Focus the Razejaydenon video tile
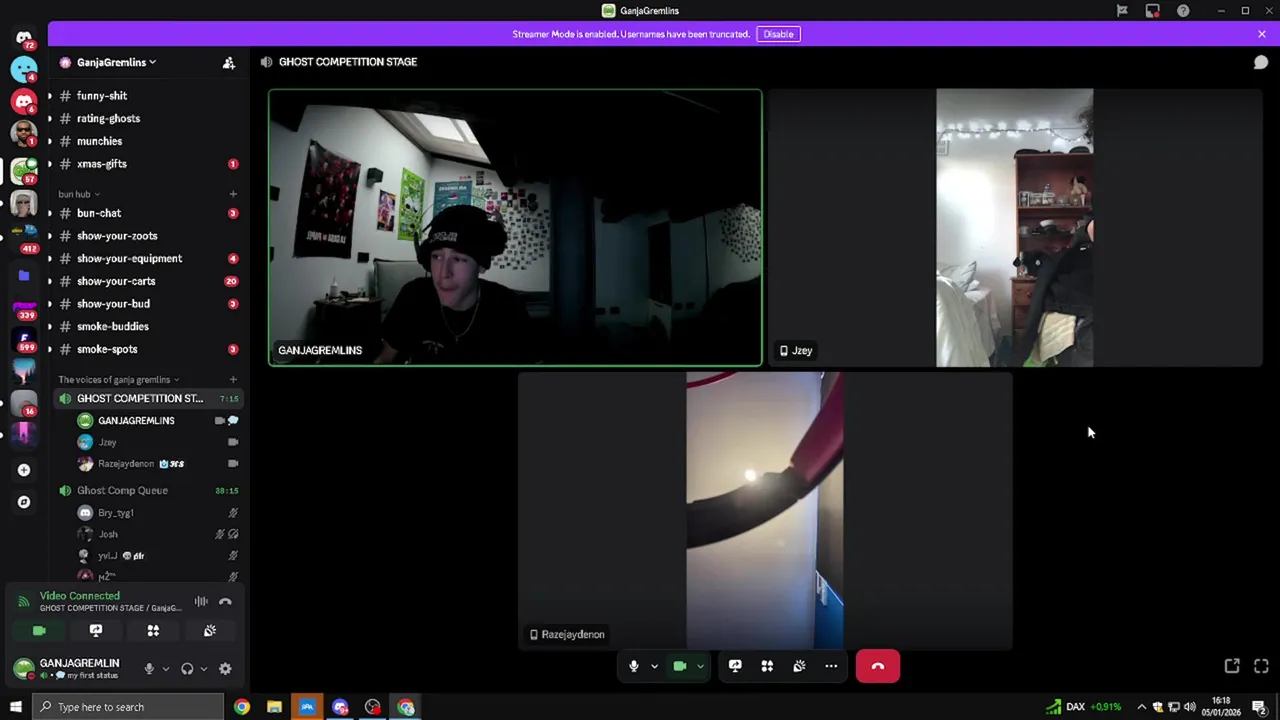This screenshot has width=1280, height=720. pyautogui.click(x=765, y=511)
